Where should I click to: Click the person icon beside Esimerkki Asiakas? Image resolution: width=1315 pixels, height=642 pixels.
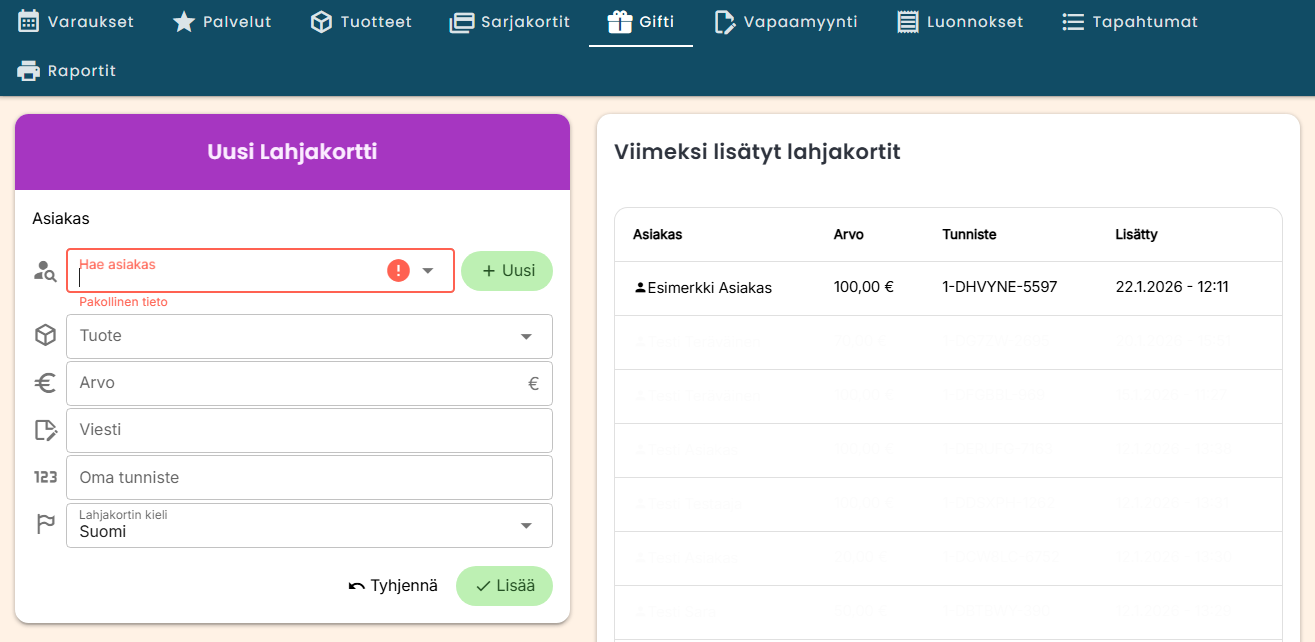640,288
